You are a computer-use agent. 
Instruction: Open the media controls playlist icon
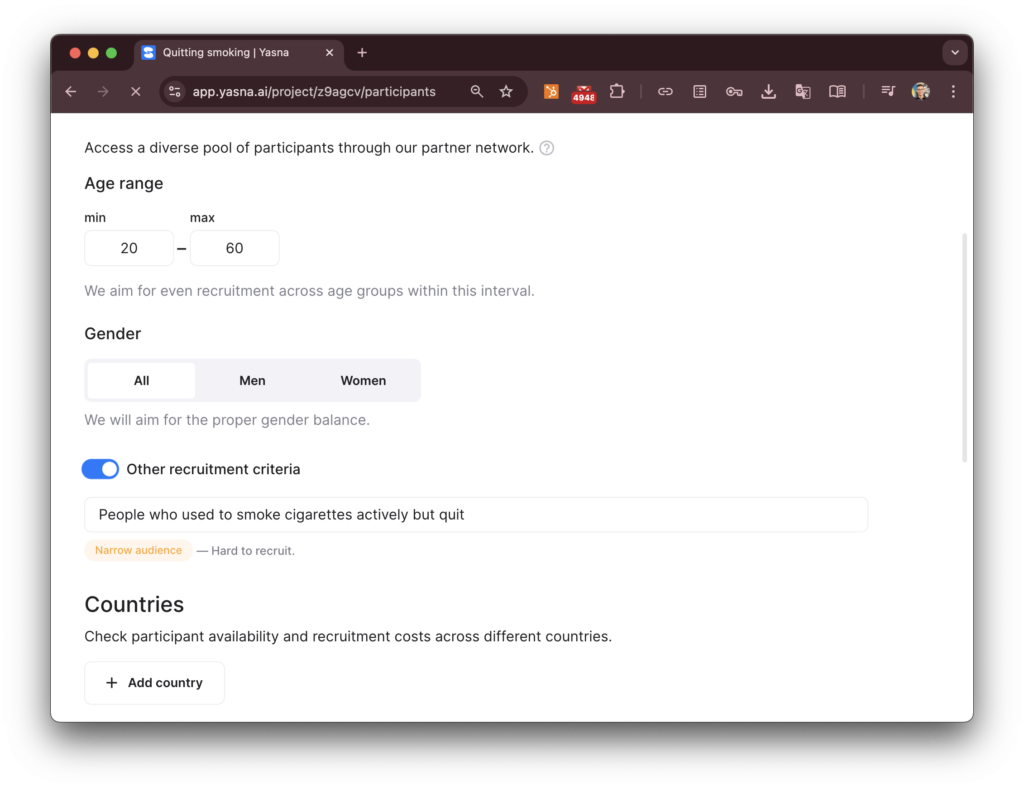point(888,91)
